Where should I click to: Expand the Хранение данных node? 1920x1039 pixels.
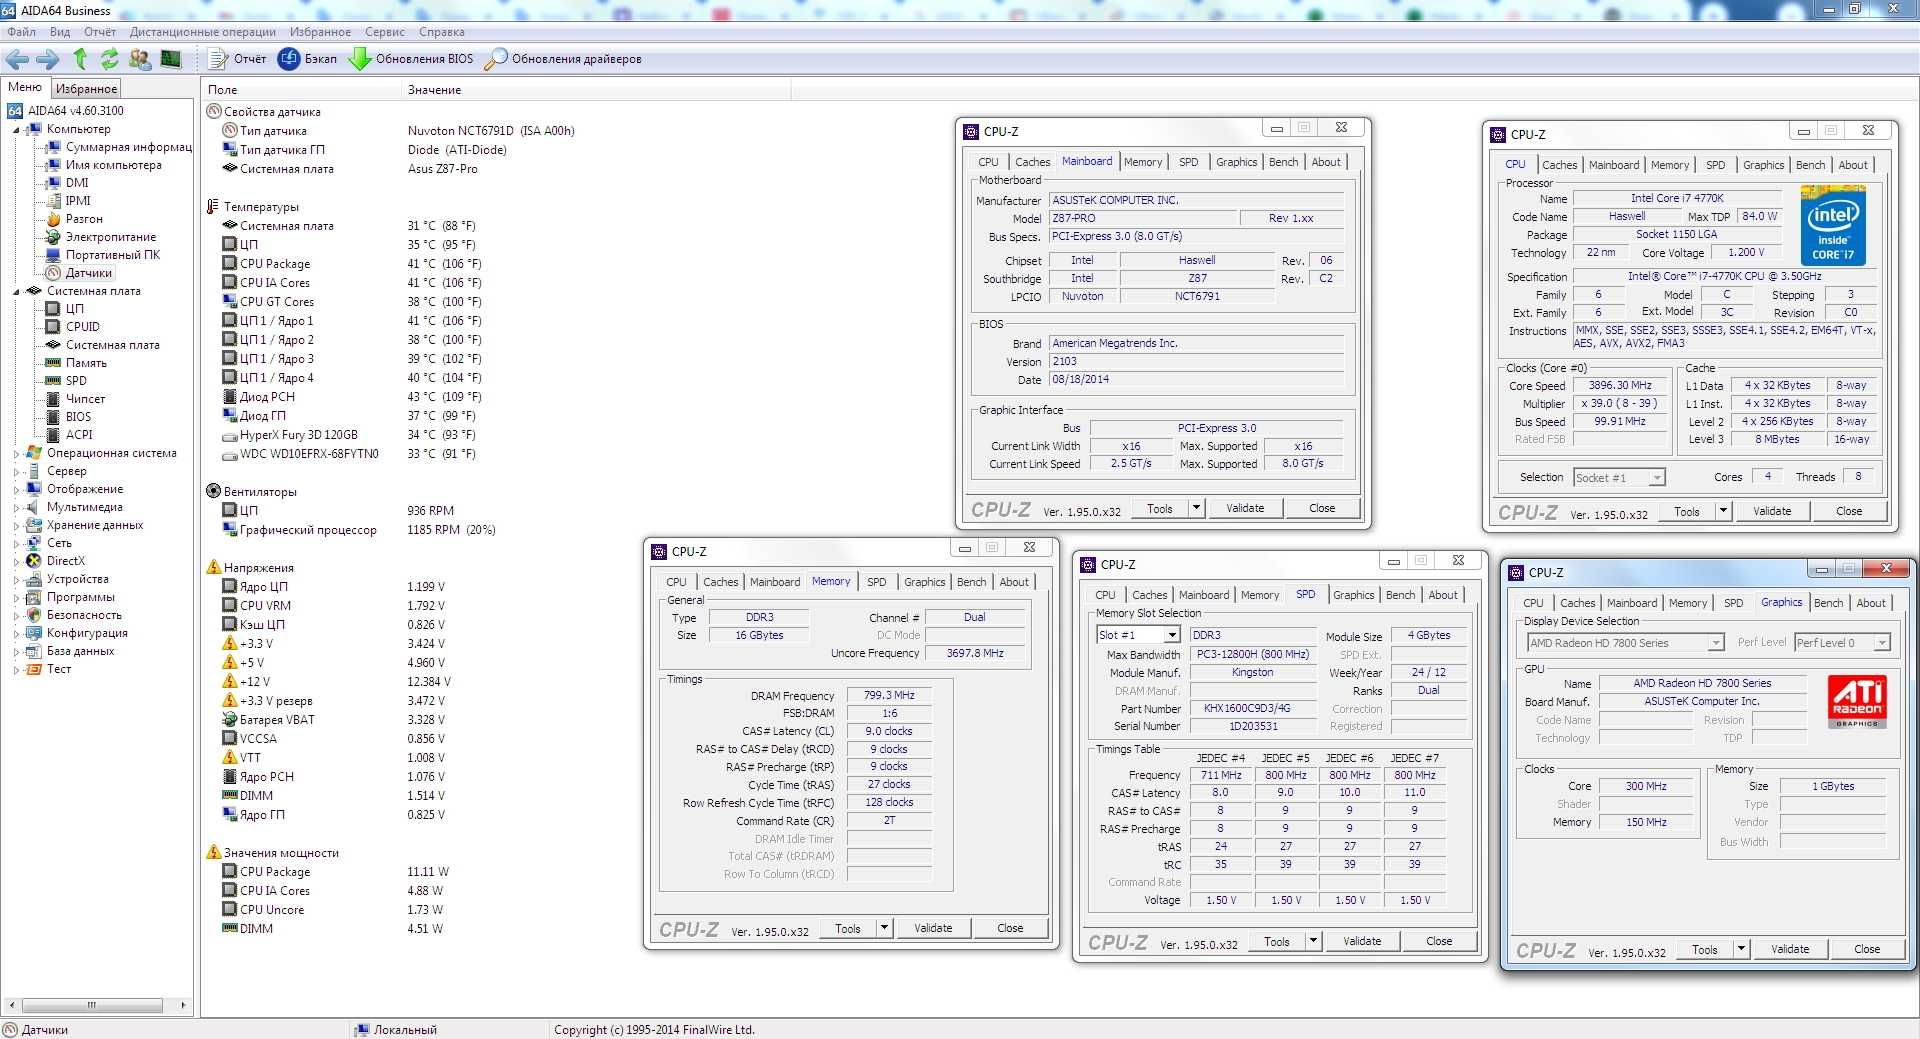[x=16, y=526]
